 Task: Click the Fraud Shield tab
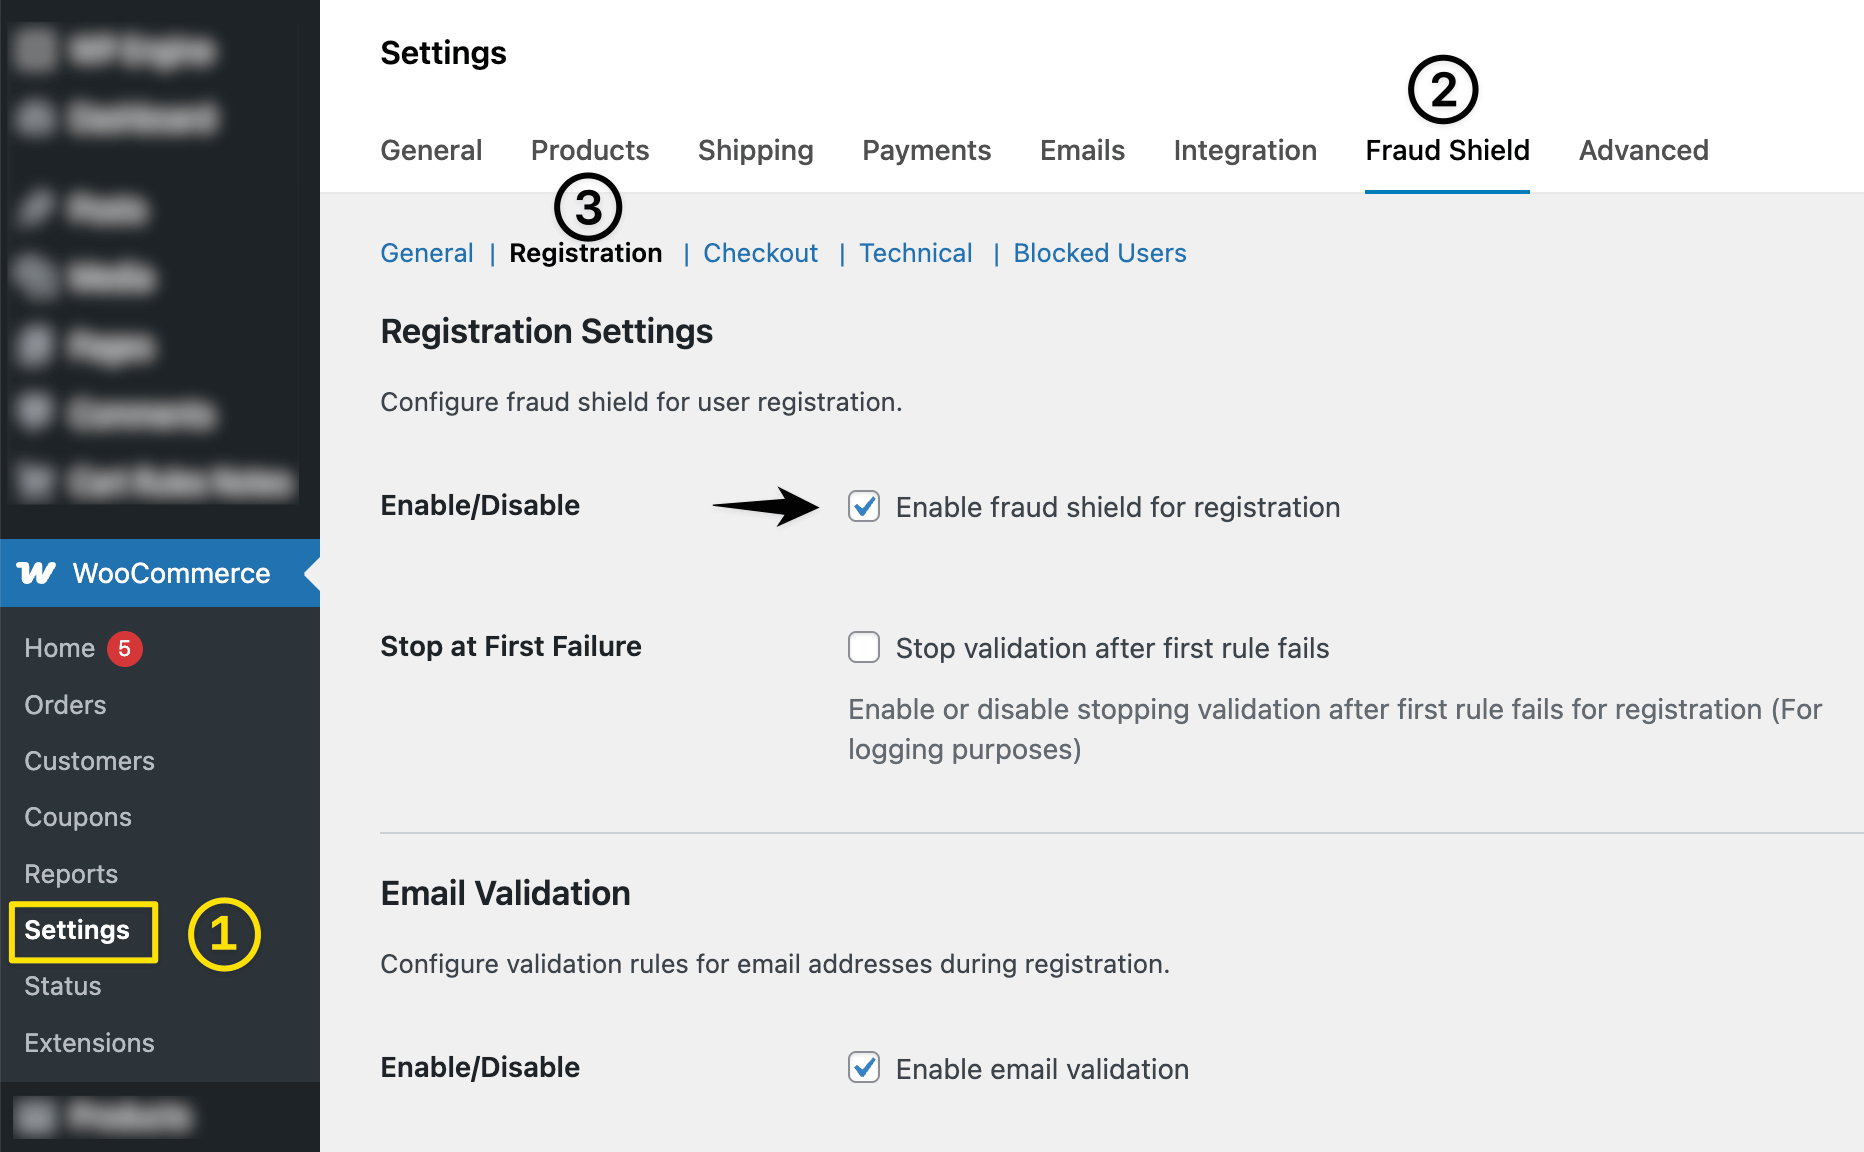click(1447, 150)
